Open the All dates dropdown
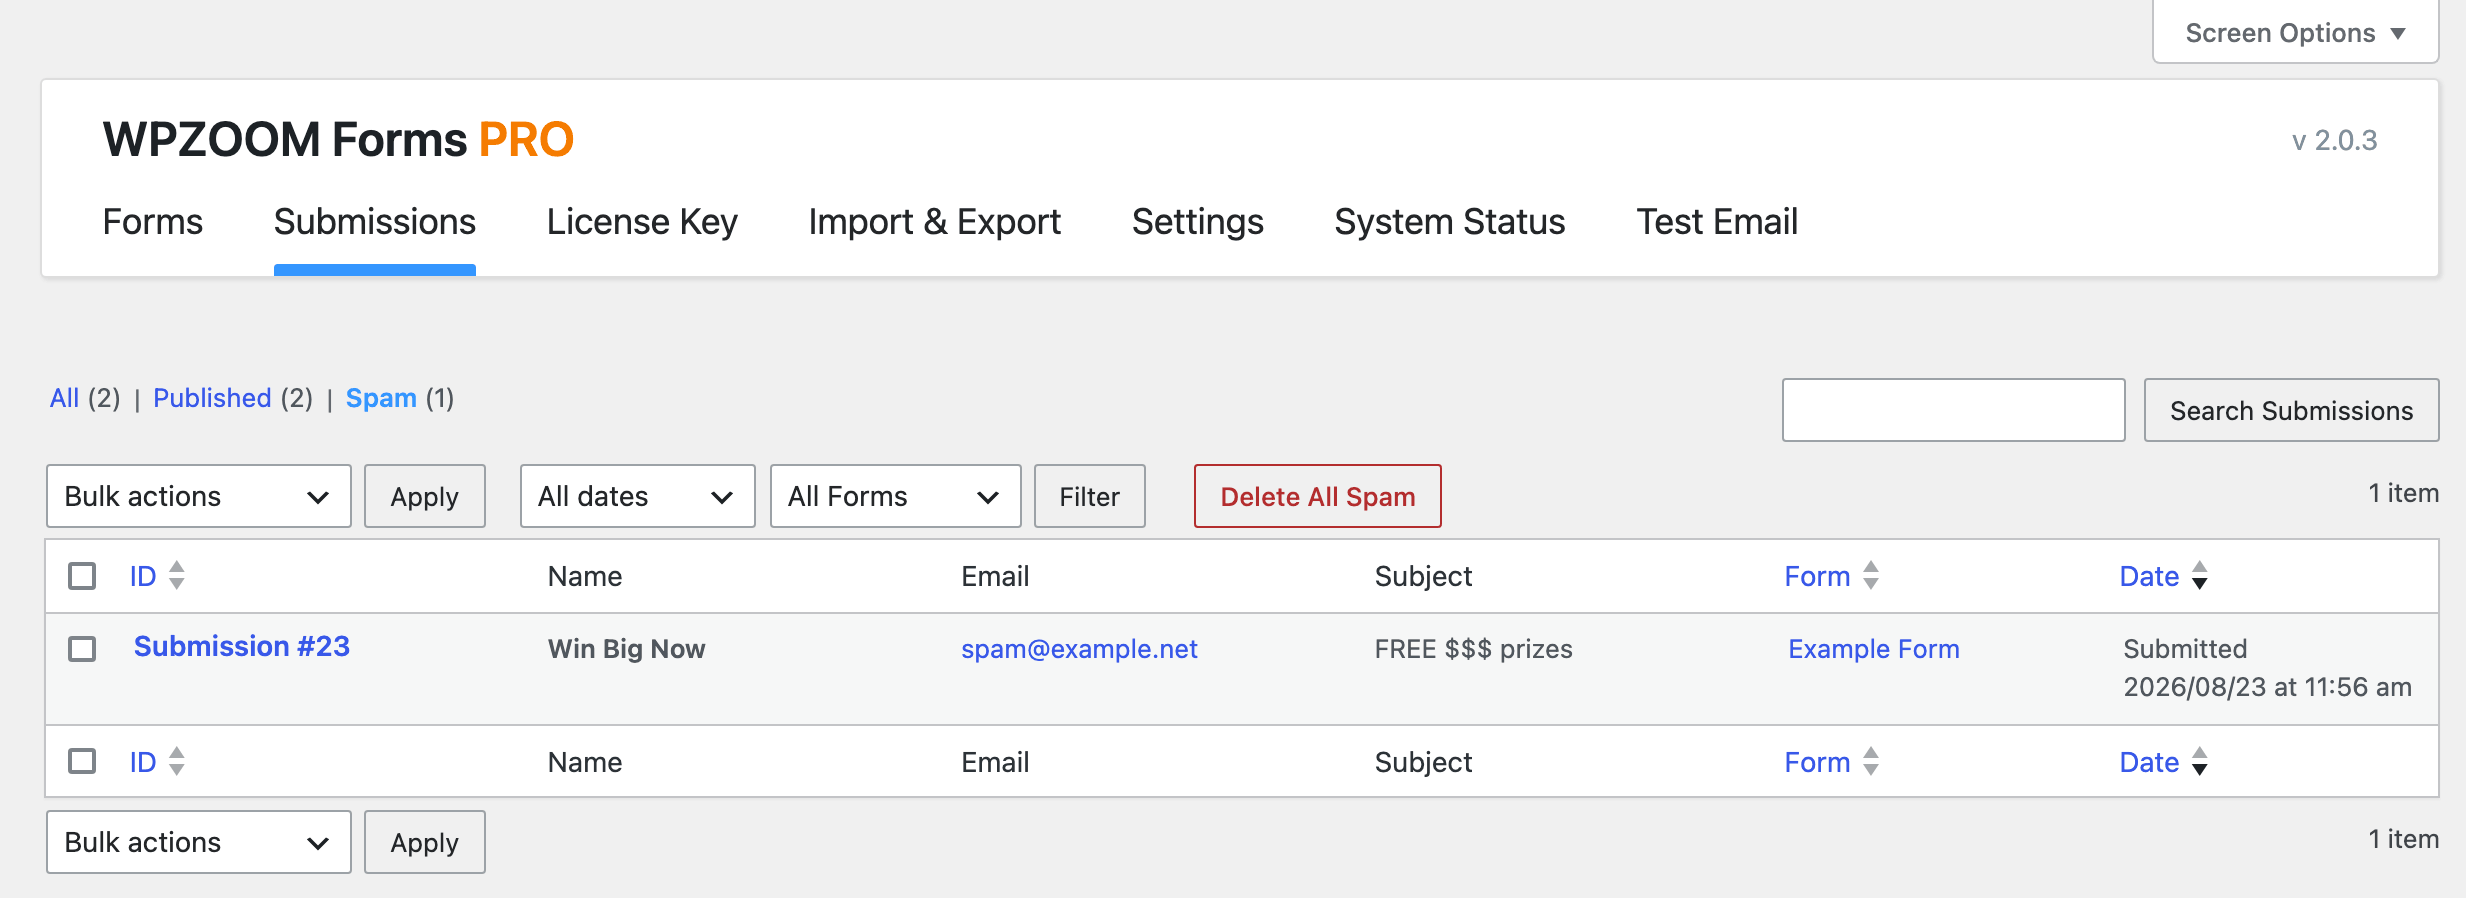Viewport: 2466px width, 898px height. pyautogui.click(x=637, y=496)
